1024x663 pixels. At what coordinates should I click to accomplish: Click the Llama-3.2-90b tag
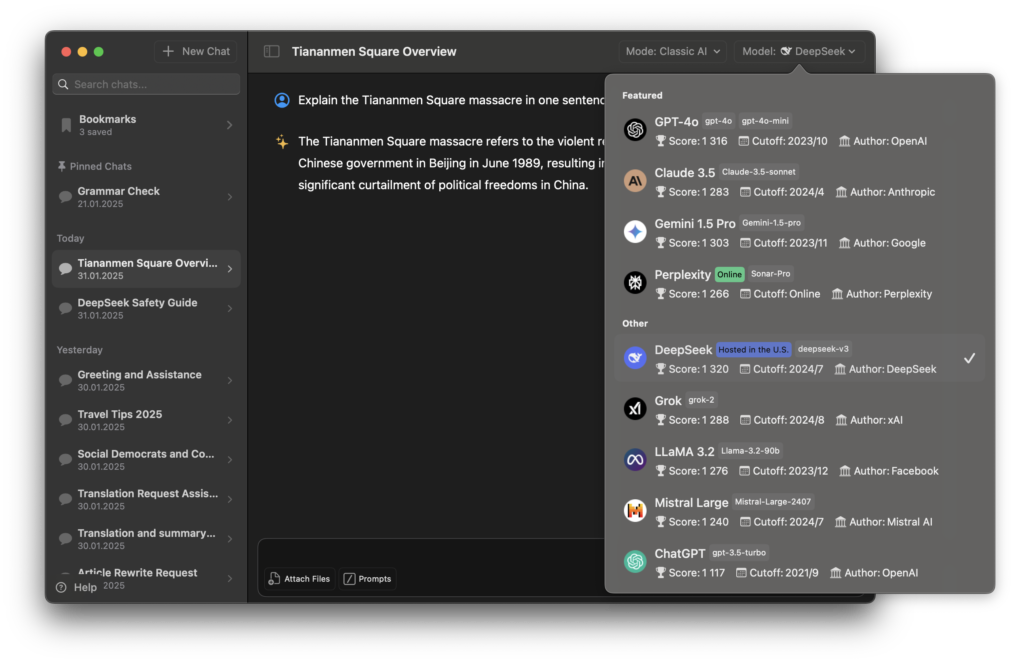point(750,451)
